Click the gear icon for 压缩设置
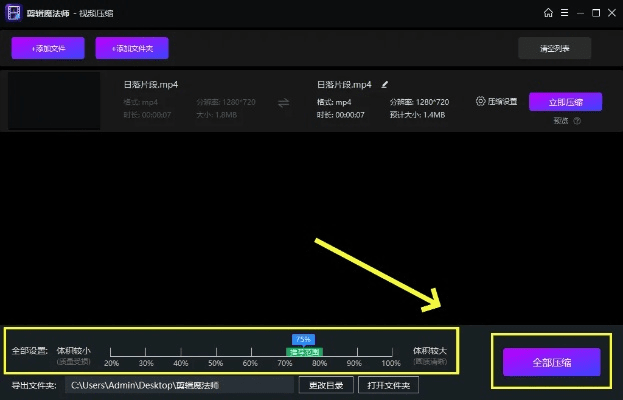Viewport: 623px width, 400px height. (480, 102)
